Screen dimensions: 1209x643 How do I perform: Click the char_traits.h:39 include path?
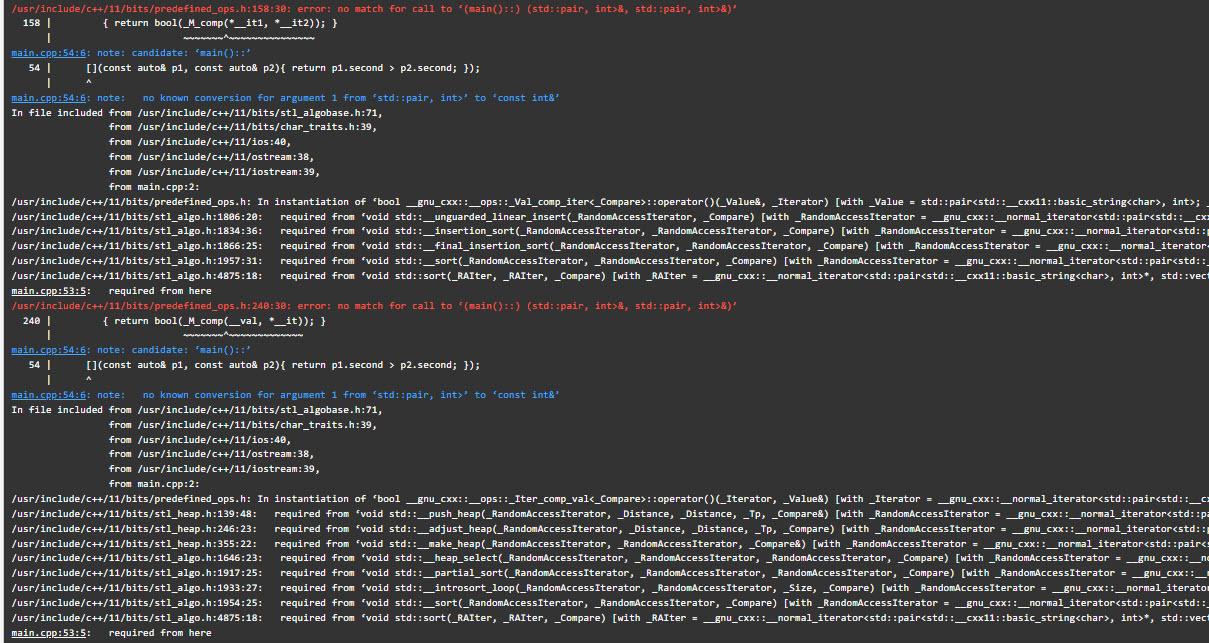(245, 127)
